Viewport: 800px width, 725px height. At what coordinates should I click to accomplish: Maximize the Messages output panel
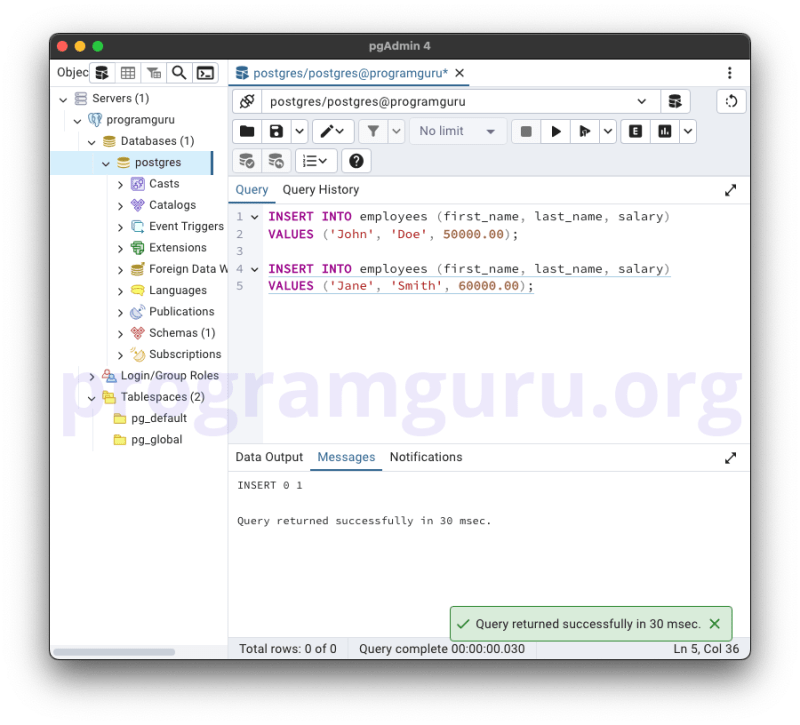tap(731, 458)
